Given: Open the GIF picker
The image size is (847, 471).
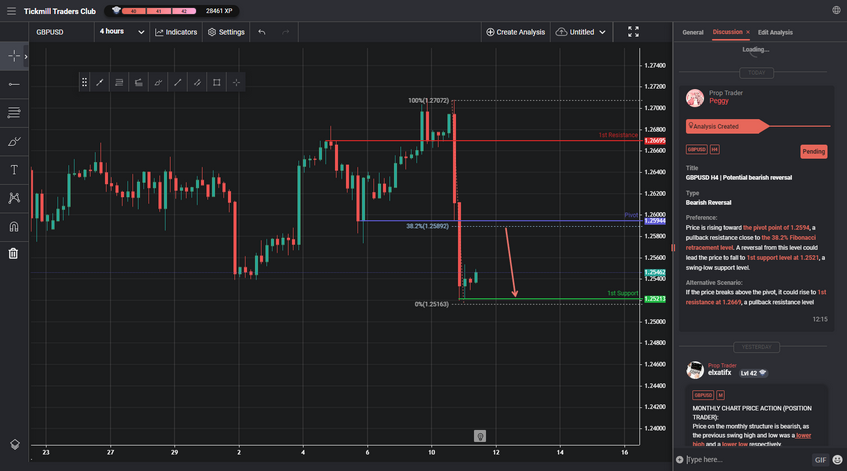Looking at the screenshot, I should (x=820, y=460).
